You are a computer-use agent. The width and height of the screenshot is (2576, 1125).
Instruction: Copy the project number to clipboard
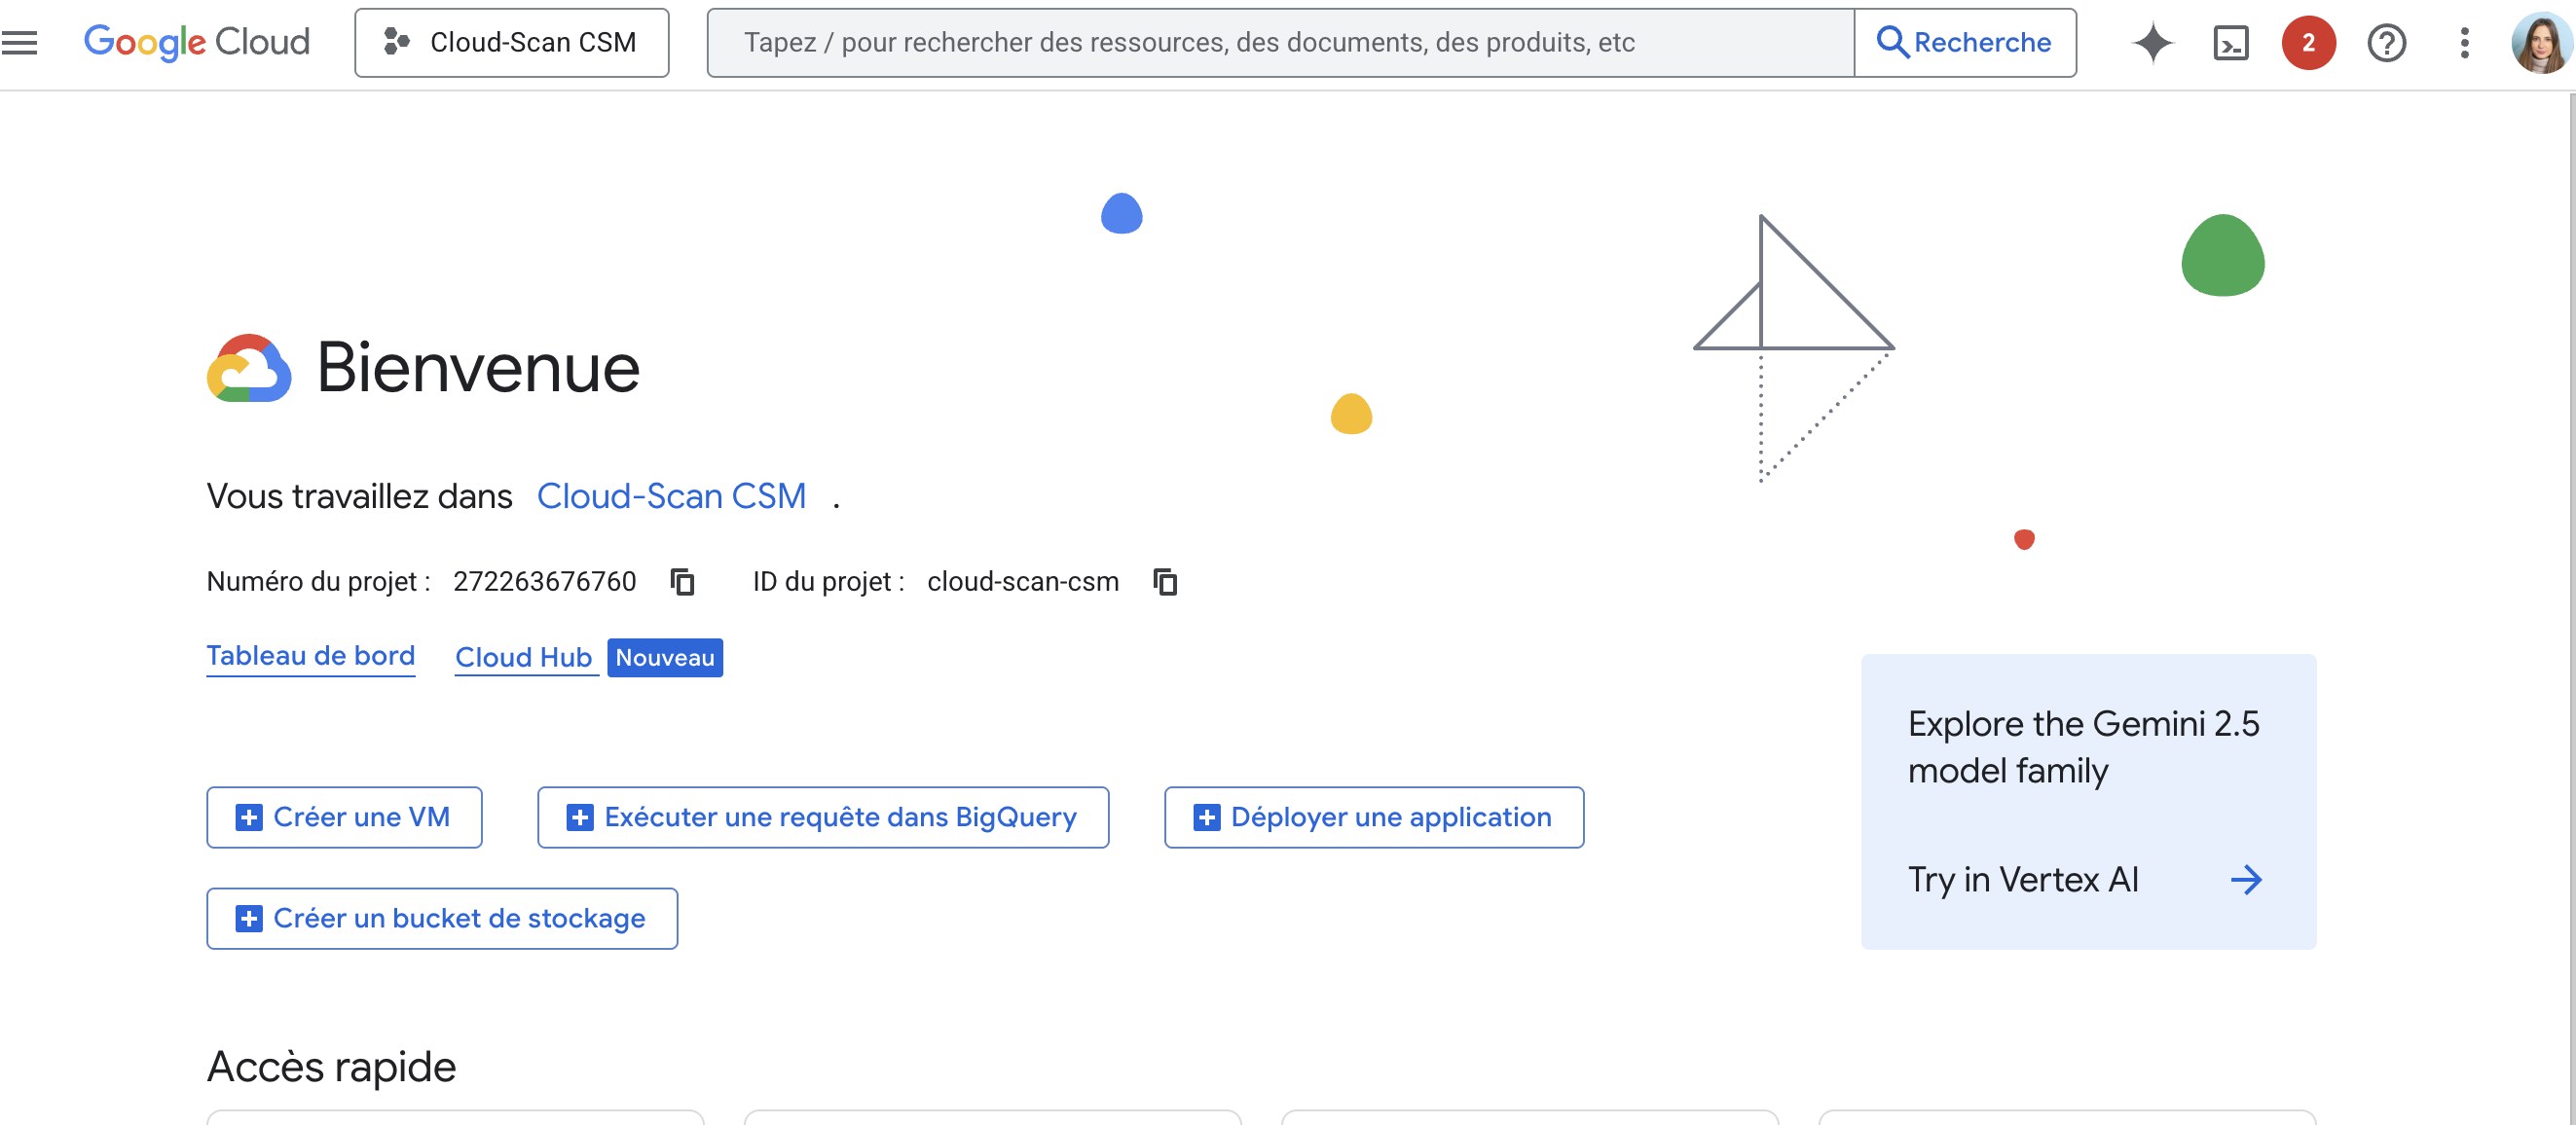tap(683, 581)
